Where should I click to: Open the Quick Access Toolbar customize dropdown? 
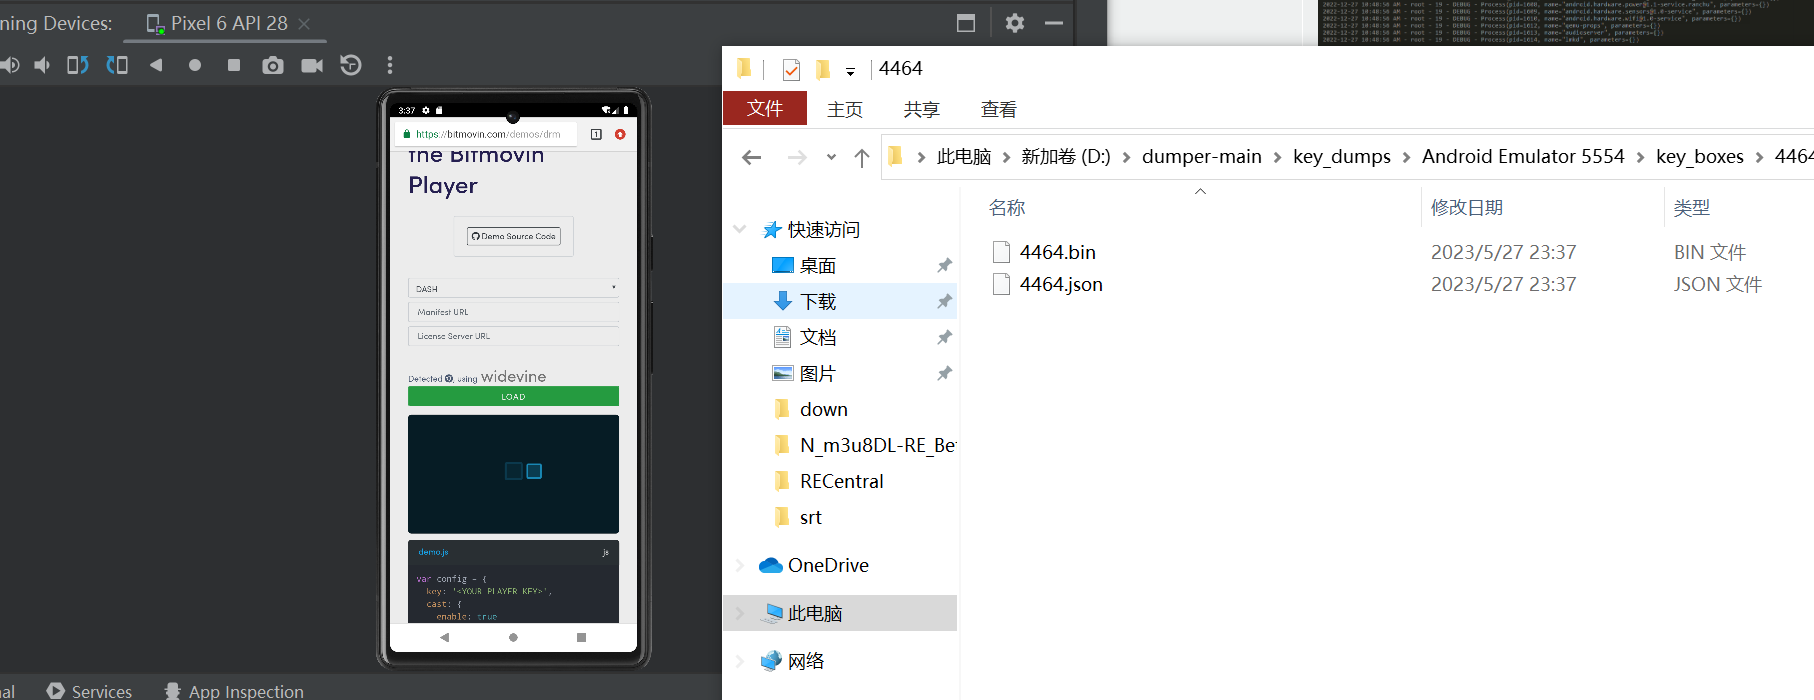(x=850, y=70)
